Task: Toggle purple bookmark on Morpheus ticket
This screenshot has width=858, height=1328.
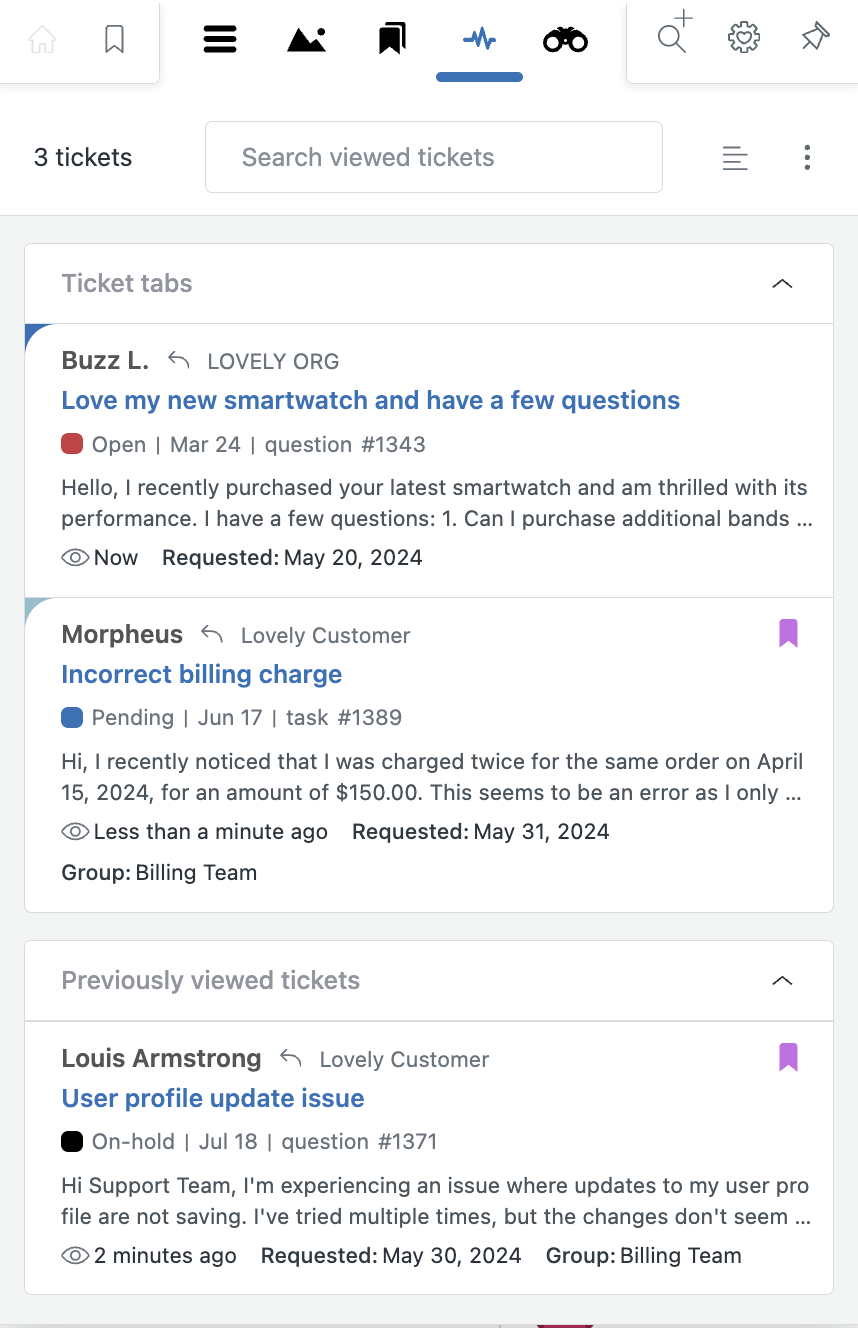Action: tap(788, 633)
